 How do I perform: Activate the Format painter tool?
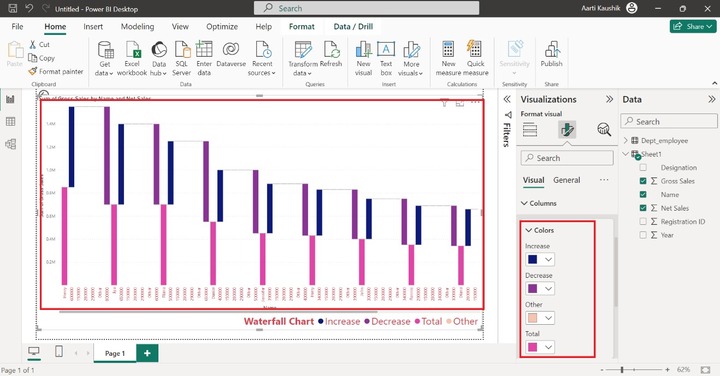click(56, 71)
